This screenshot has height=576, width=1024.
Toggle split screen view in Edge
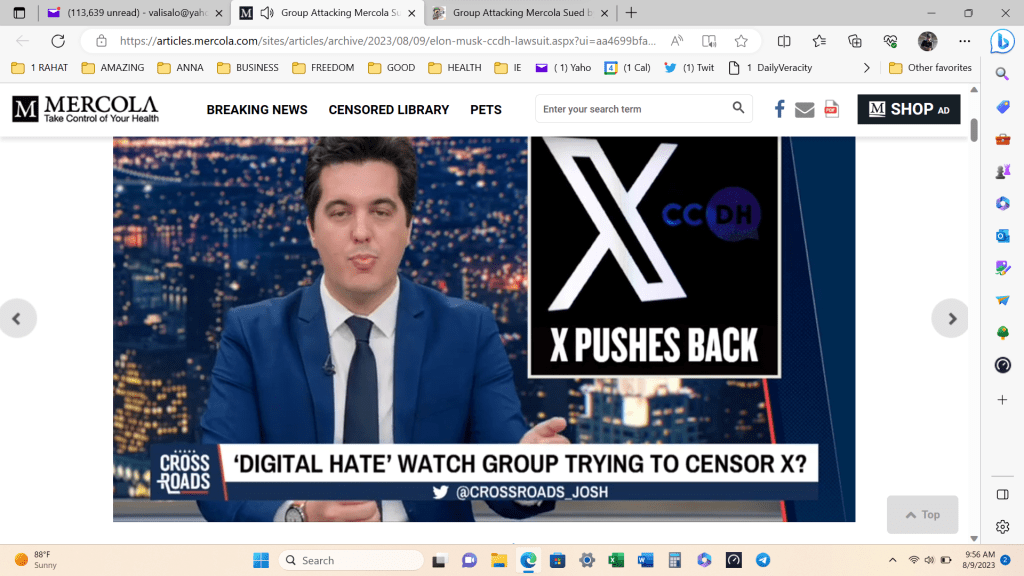pos(784,41)
